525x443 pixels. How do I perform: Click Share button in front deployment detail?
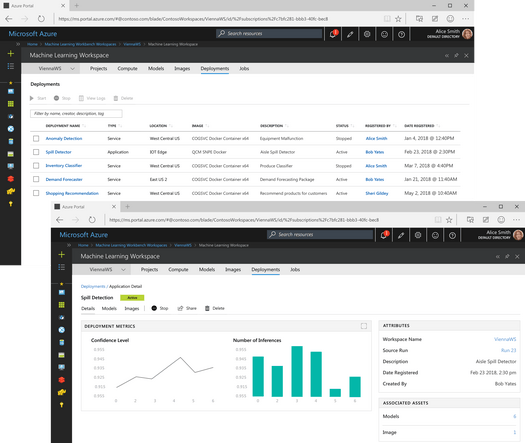(x=187, y=308)
